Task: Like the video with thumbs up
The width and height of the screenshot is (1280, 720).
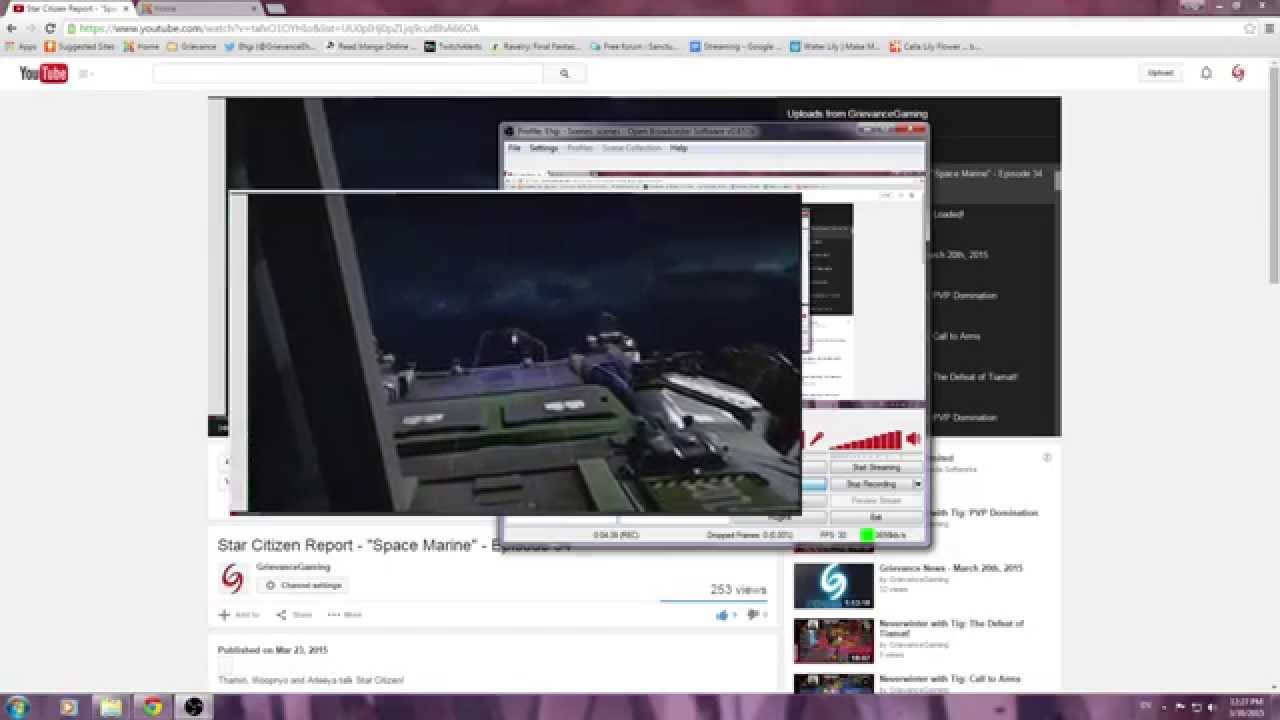Action: 722,615
